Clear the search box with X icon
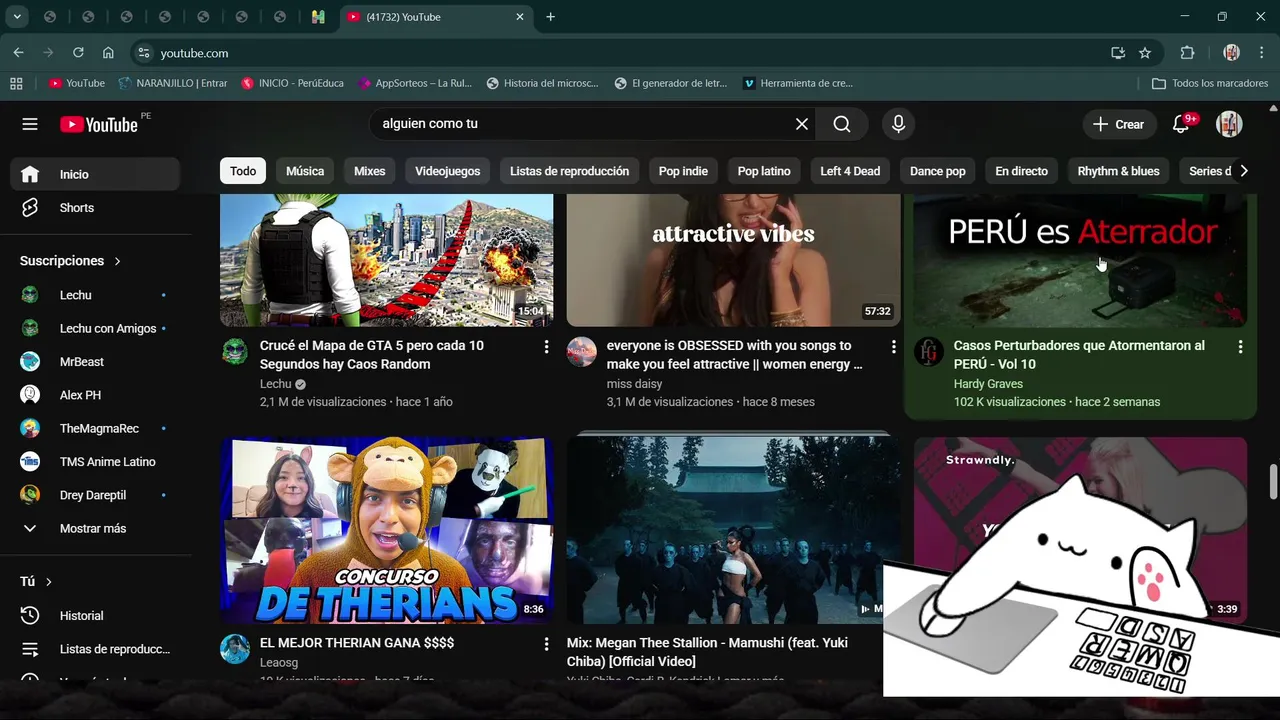The height and width of the screenshot is (720, 1280). tap(802, 124)
